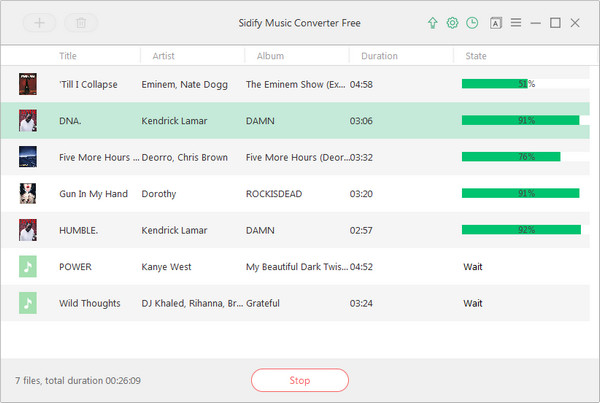600x403 pixels.
Task: Click the Album column header
Action: pyautogui.click(x=270, y=56)
